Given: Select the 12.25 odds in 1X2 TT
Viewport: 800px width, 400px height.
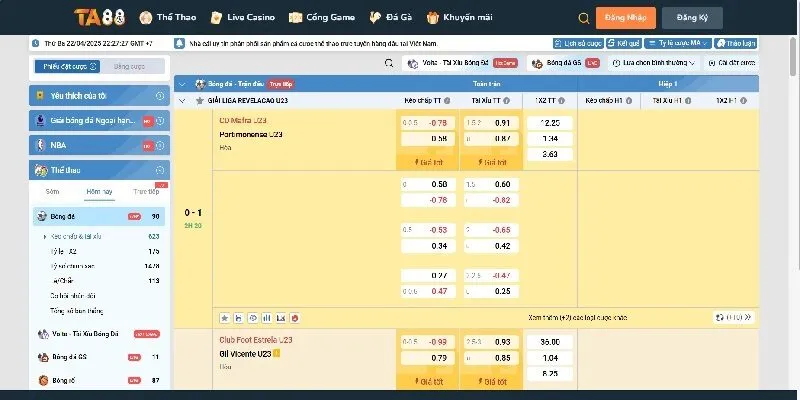Looking at the screenshot, I should [550, 122].
